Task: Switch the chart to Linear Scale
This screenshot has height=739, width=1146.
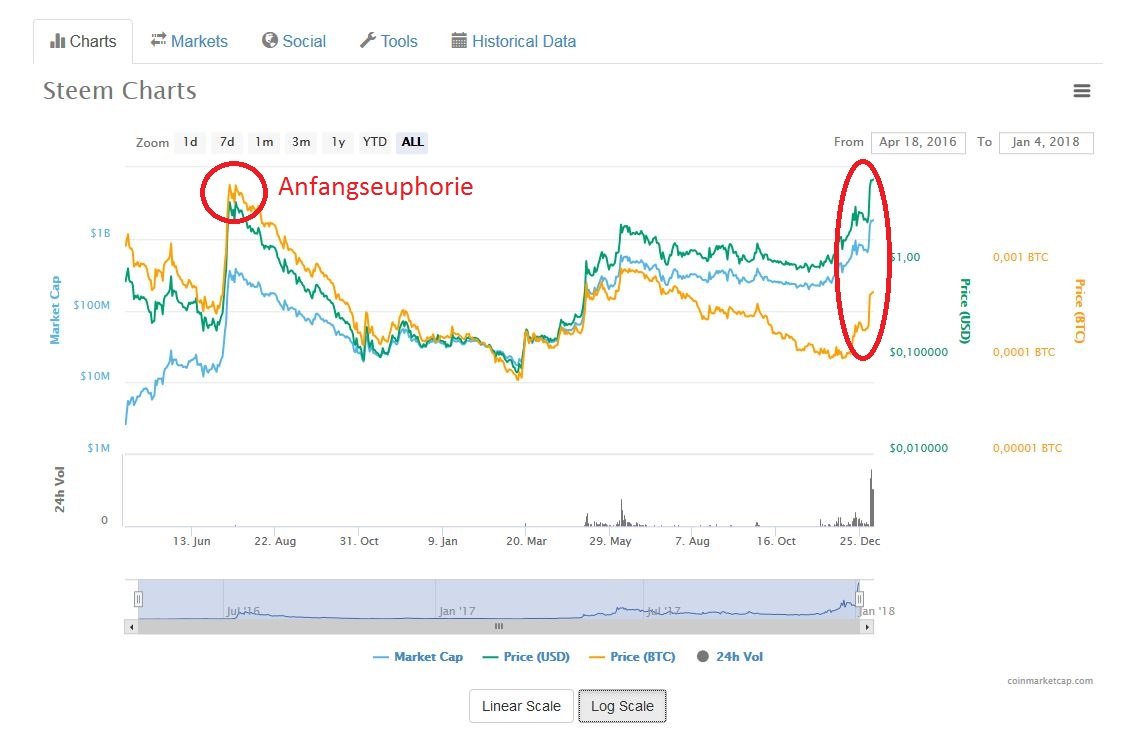Action: click(x=520, y=705)
